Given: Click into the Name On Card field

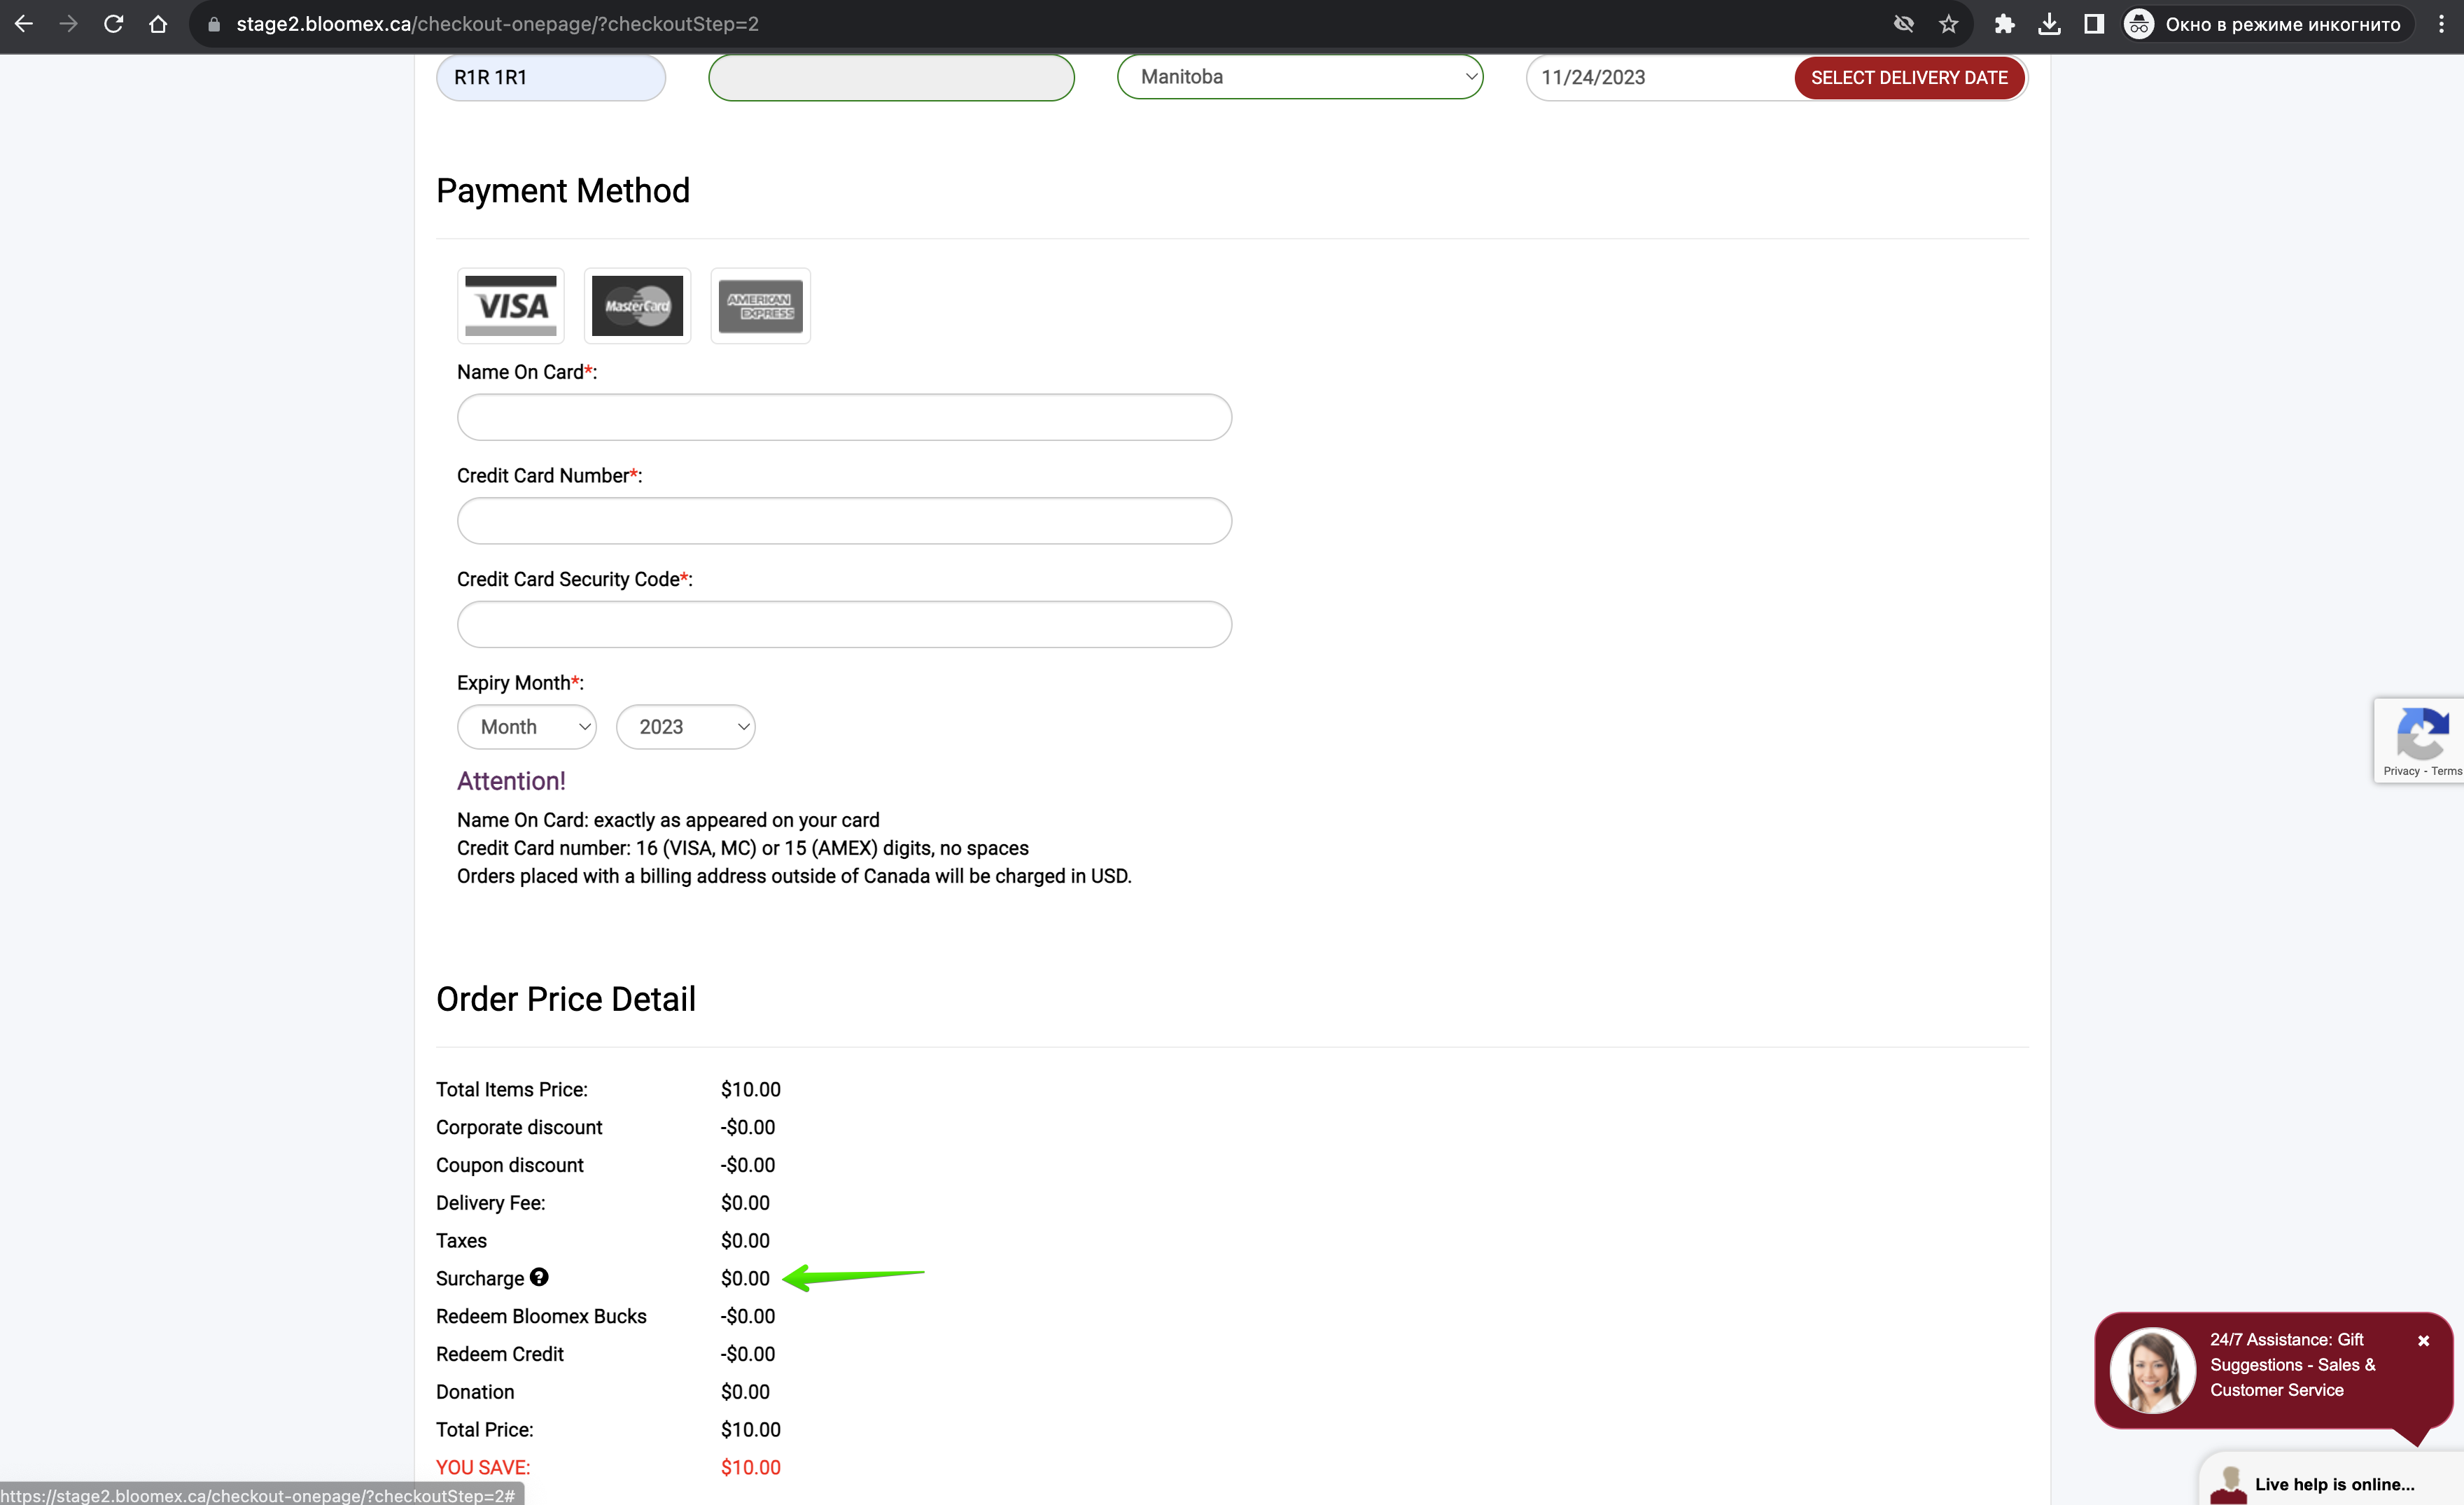Looking at the screenshot, I should click(844, 417).
